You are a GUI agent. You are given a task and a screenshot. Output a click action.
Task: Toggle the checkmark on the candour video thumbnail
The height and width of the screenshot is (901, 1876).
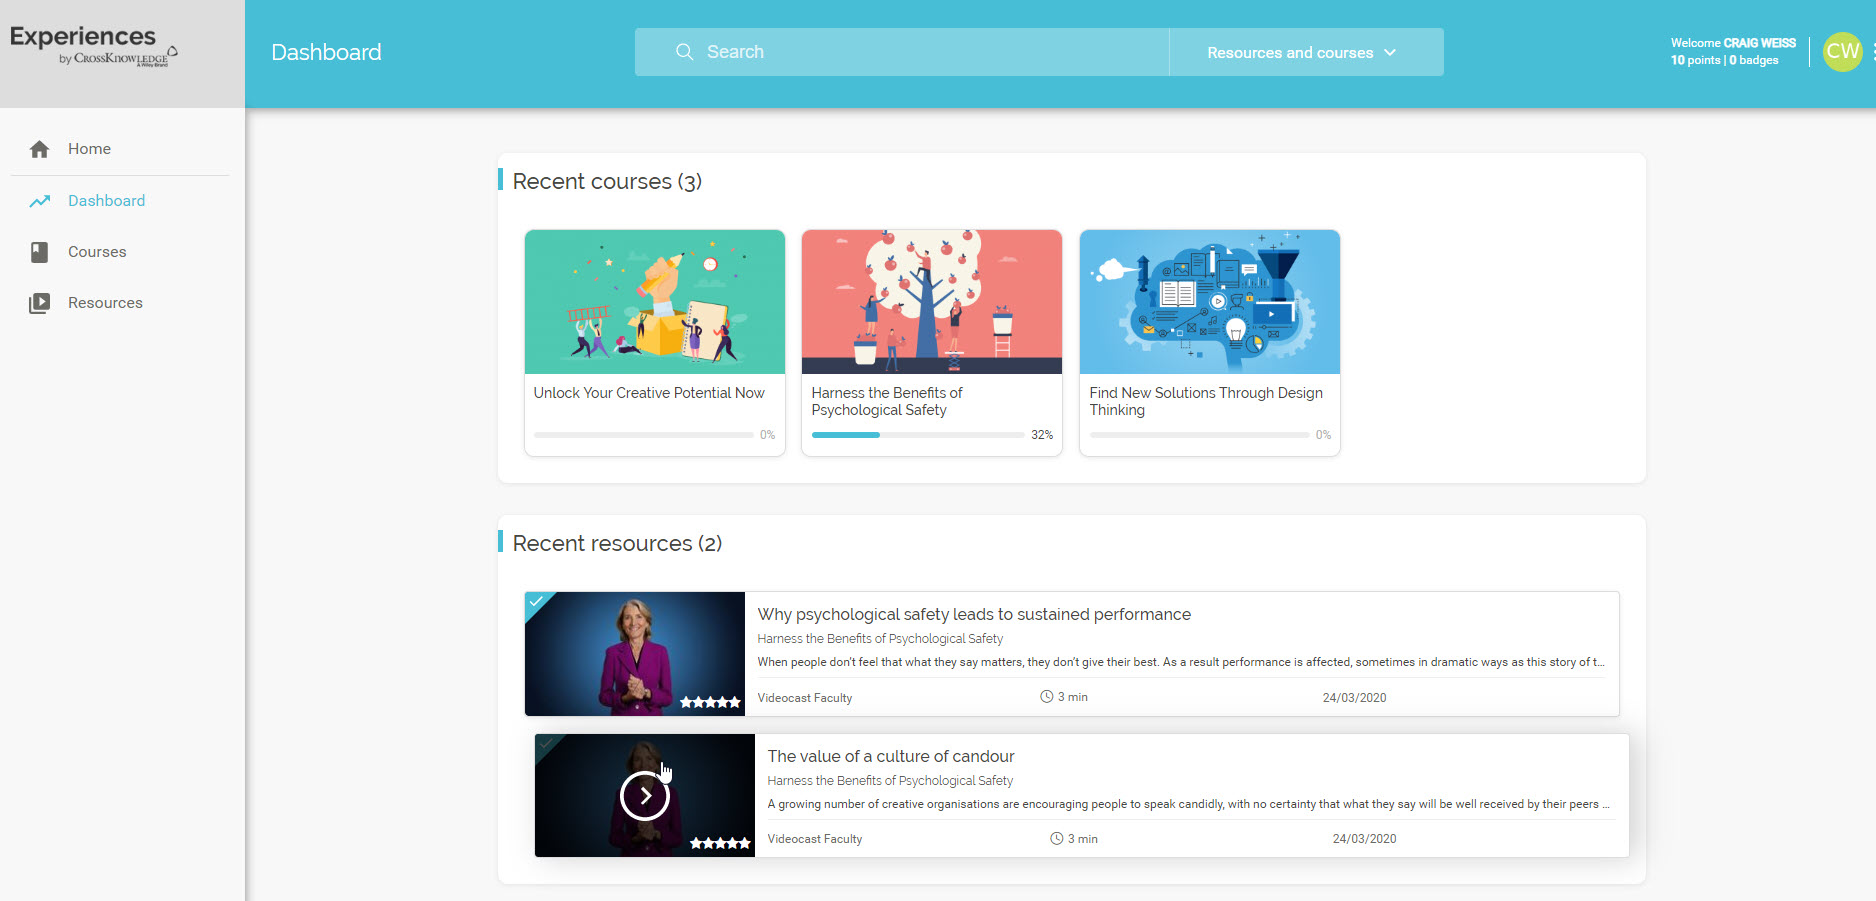(x=548, y=743)
